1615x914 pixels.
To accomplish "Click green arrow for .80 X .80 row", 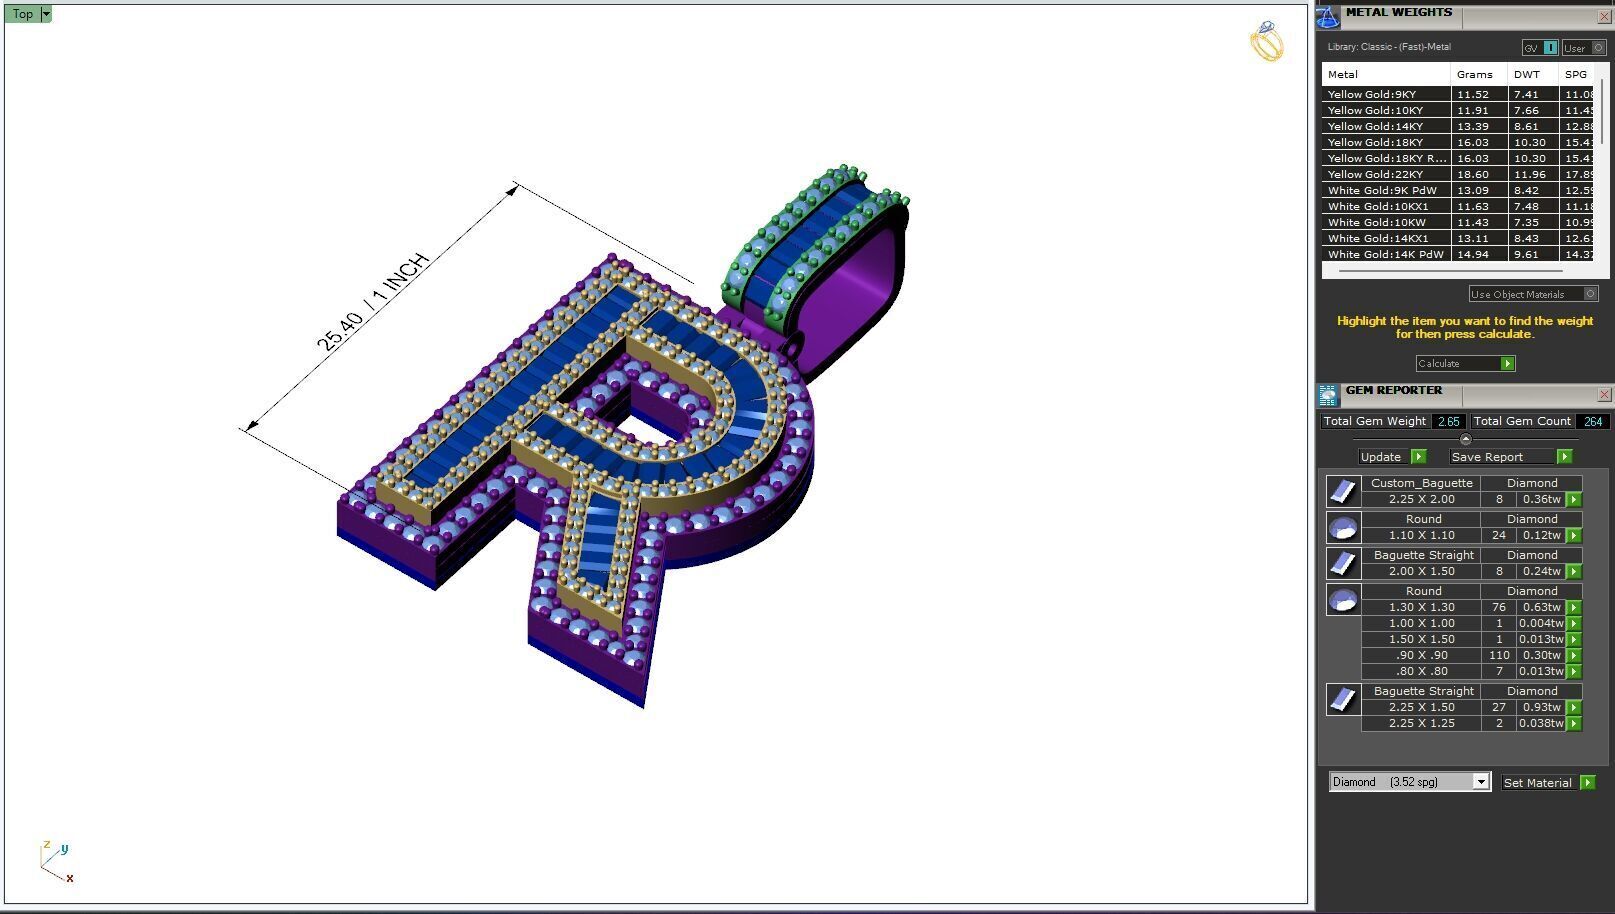I will coord(1574,671).
